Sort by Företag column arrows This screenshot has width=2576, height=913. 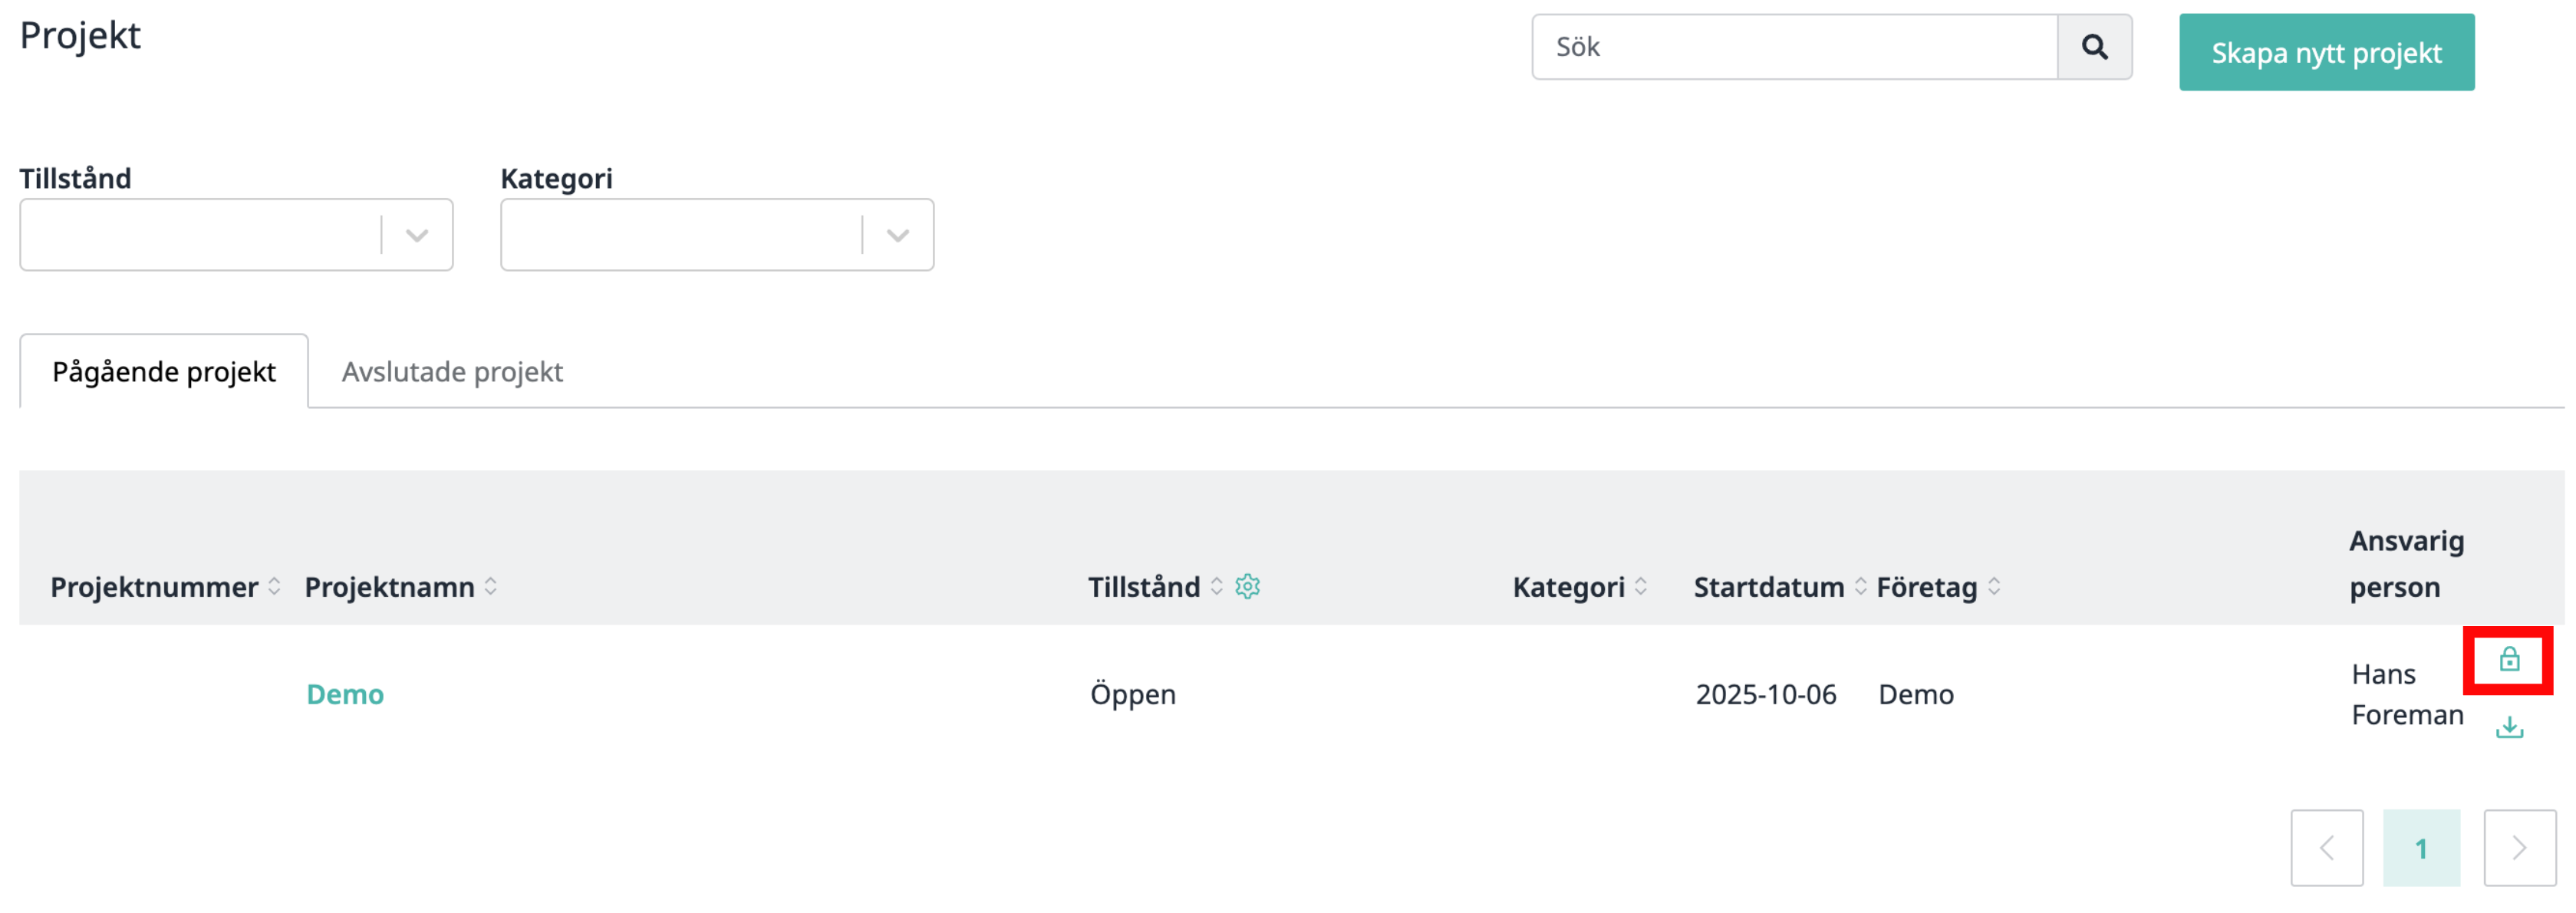tap(1993, 587)
